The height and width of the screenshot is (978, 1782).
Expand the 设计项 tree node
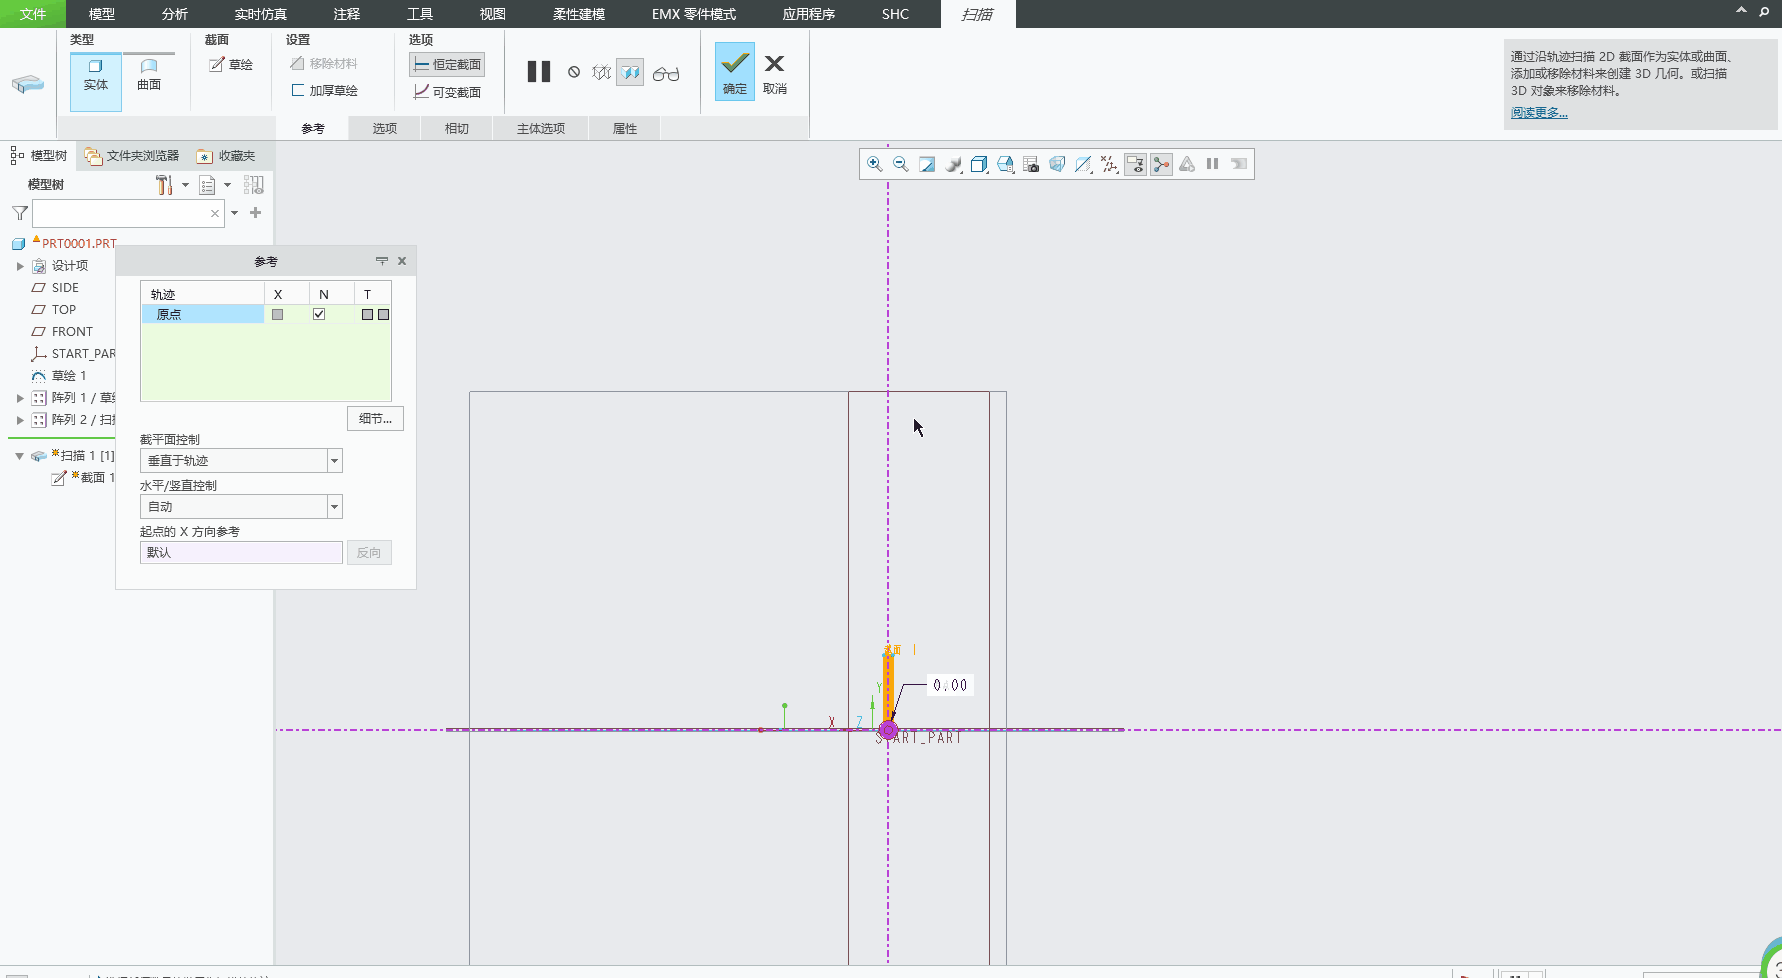tap(19, 266)
